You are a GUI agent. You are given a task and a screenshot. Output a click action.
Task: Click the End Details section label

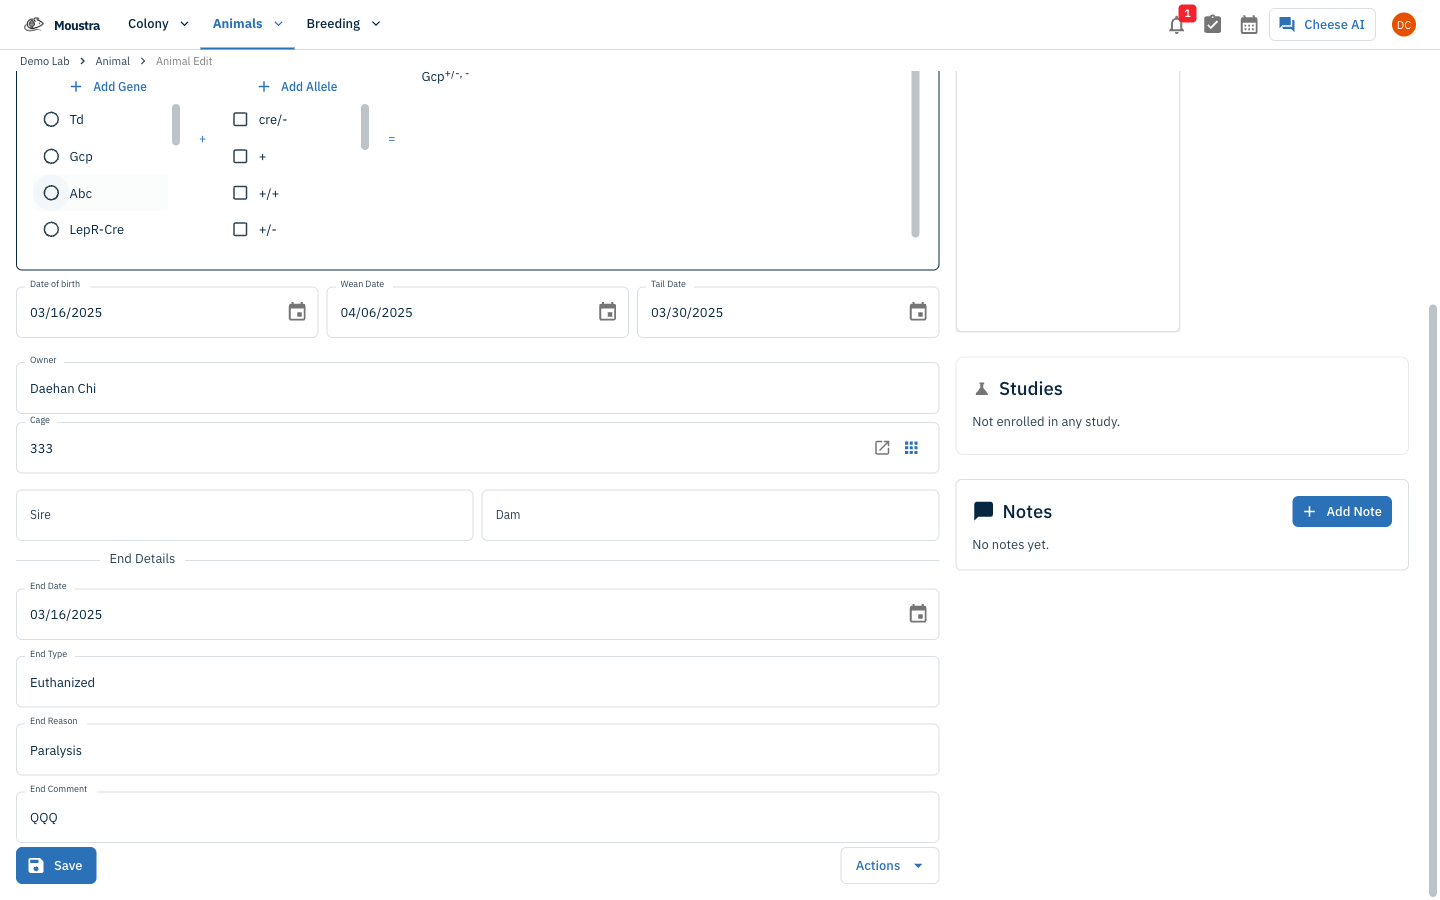(x=142, y=559)
